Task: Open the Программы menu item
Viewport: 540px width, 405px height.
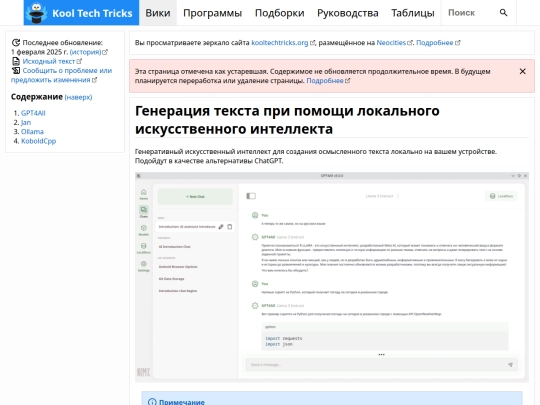Action: click(212, 13)
